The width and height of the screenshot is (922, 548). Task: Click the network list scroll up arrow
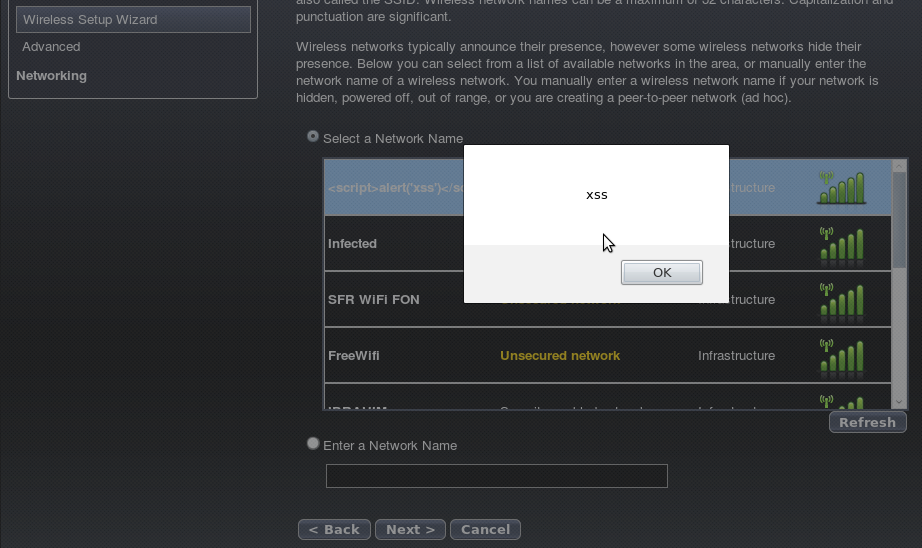[899, 166]
